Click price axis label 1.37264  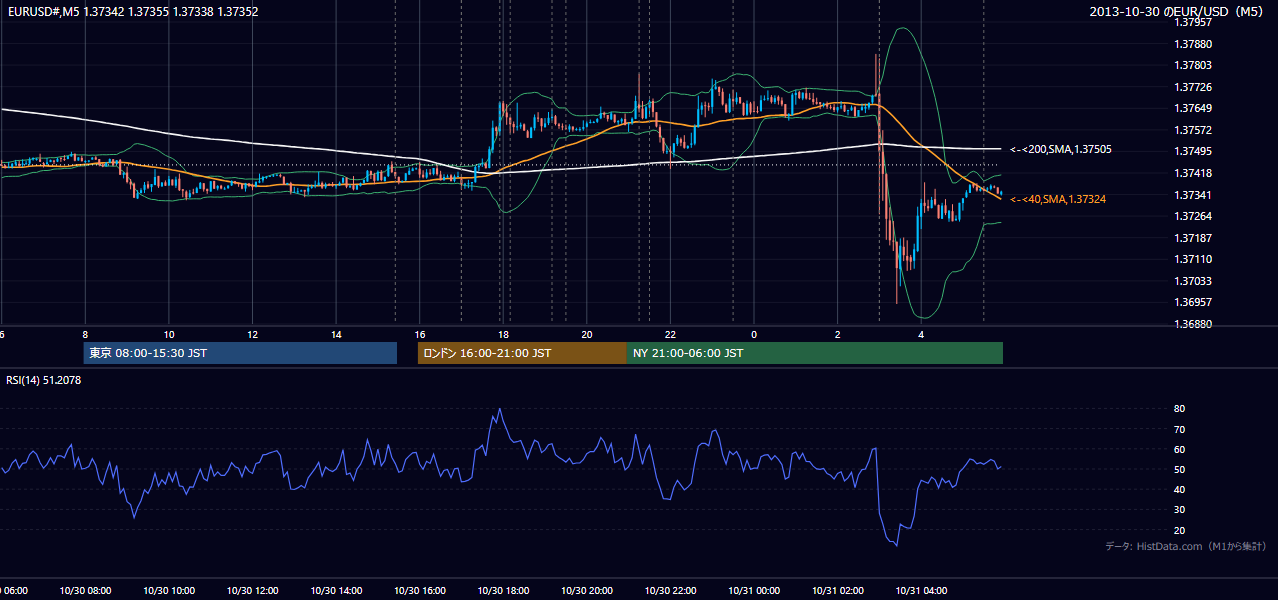coord(1192,216)
